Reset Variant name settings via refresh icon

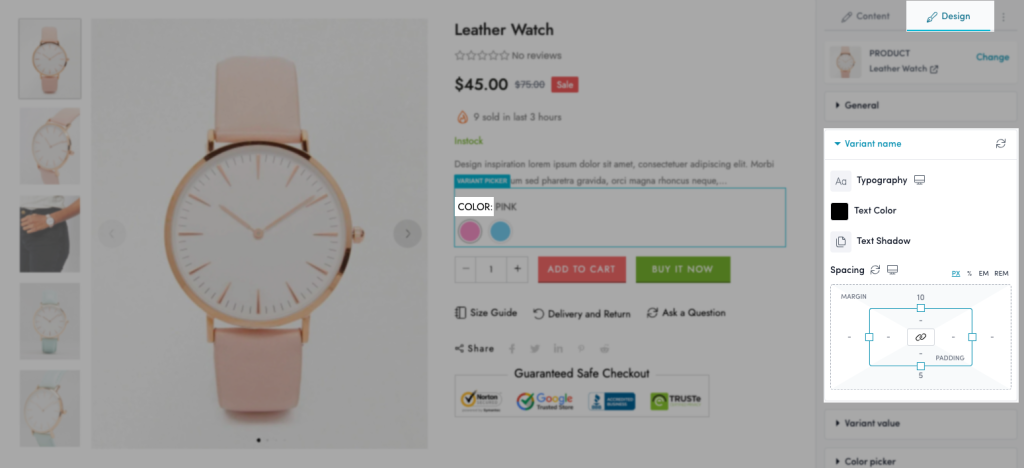pos(1000,144)
